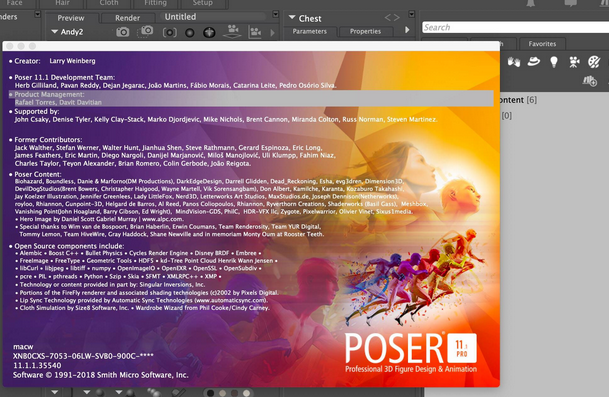Click the Area Render dashed-camera icon

click(x=146, y=31)
